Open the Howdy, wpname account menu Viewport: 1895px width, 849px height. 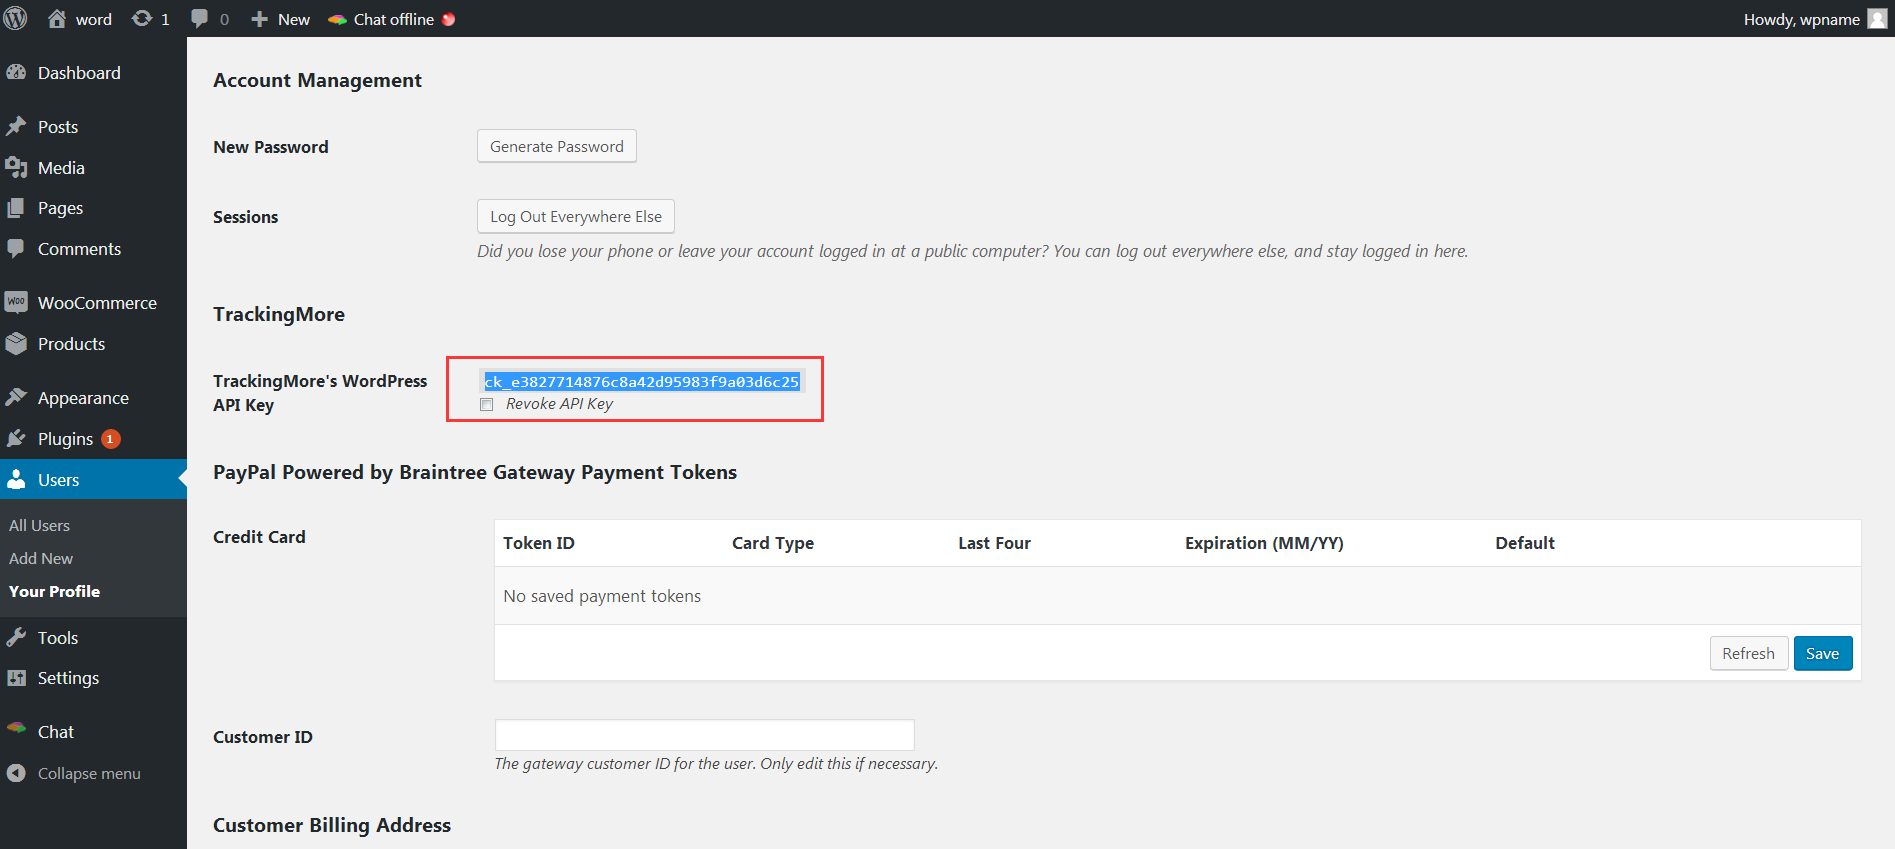pyautogui.click(x=1813, y=19)
